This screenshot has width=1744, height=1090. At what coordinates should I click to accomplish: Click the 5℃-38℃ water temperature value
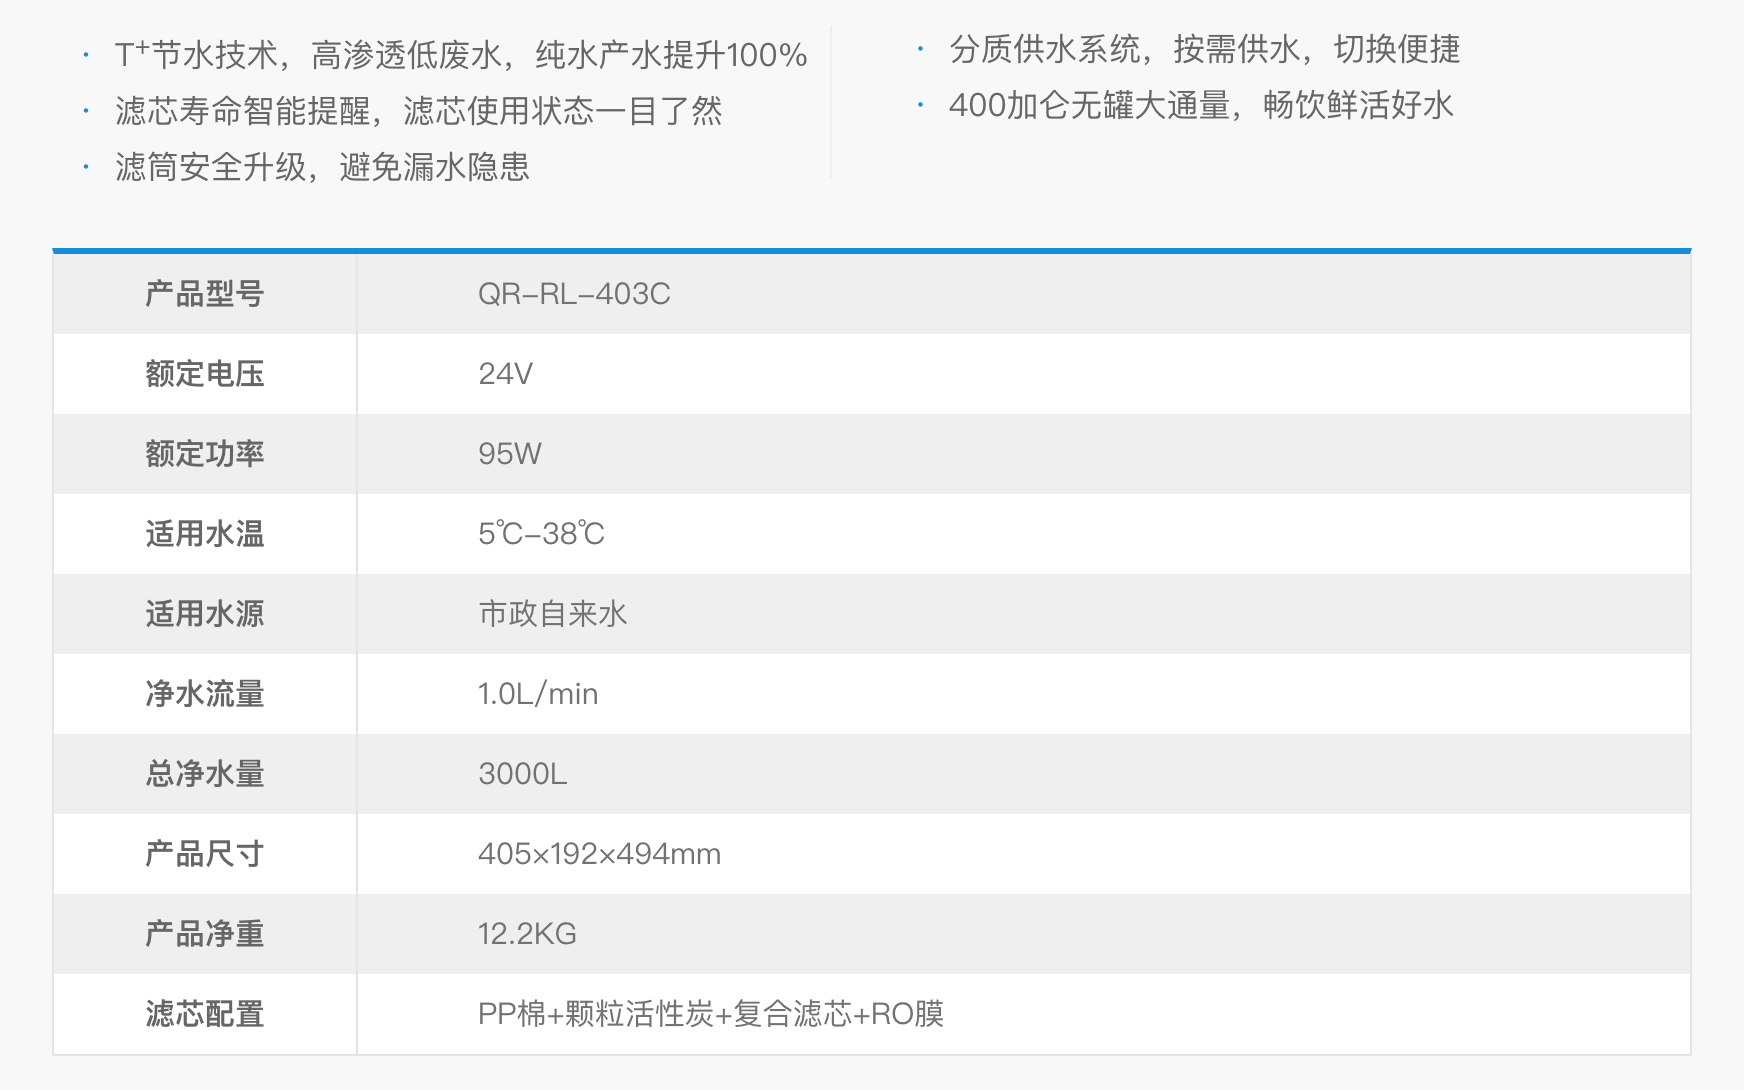click(x=541, y=534)
